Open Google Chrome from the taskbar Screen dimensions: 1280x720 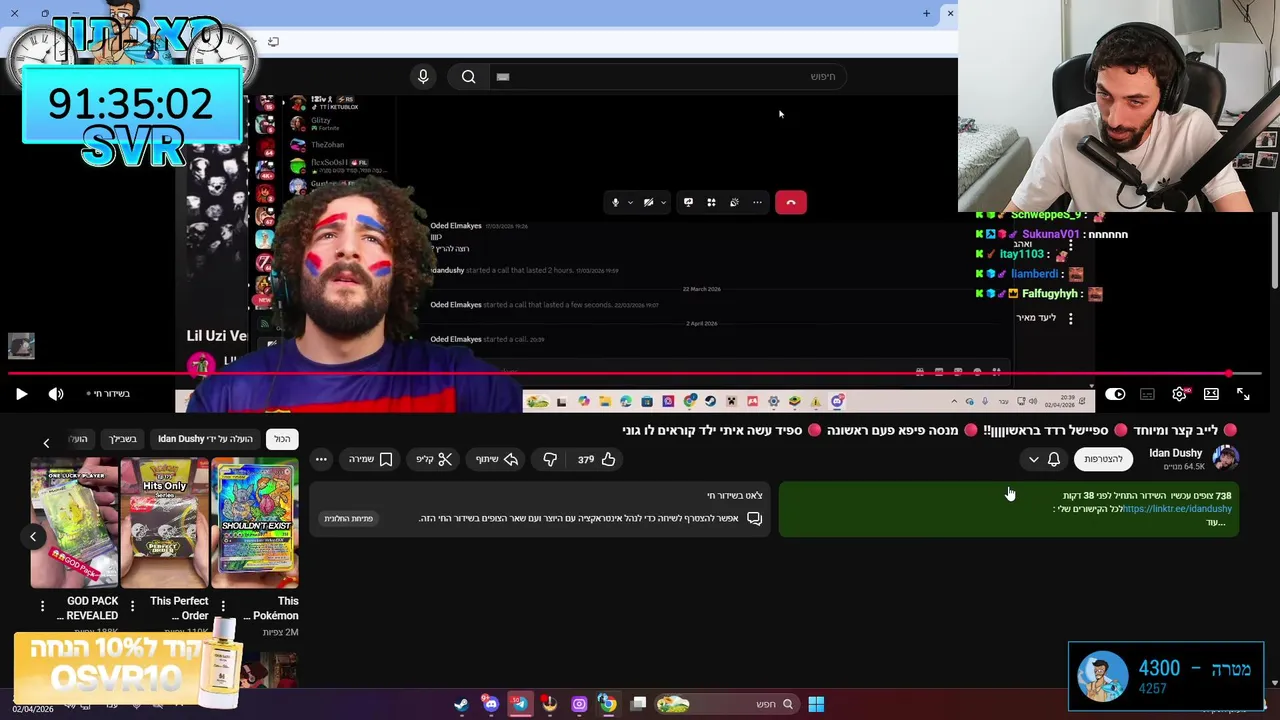pos(607,704)
